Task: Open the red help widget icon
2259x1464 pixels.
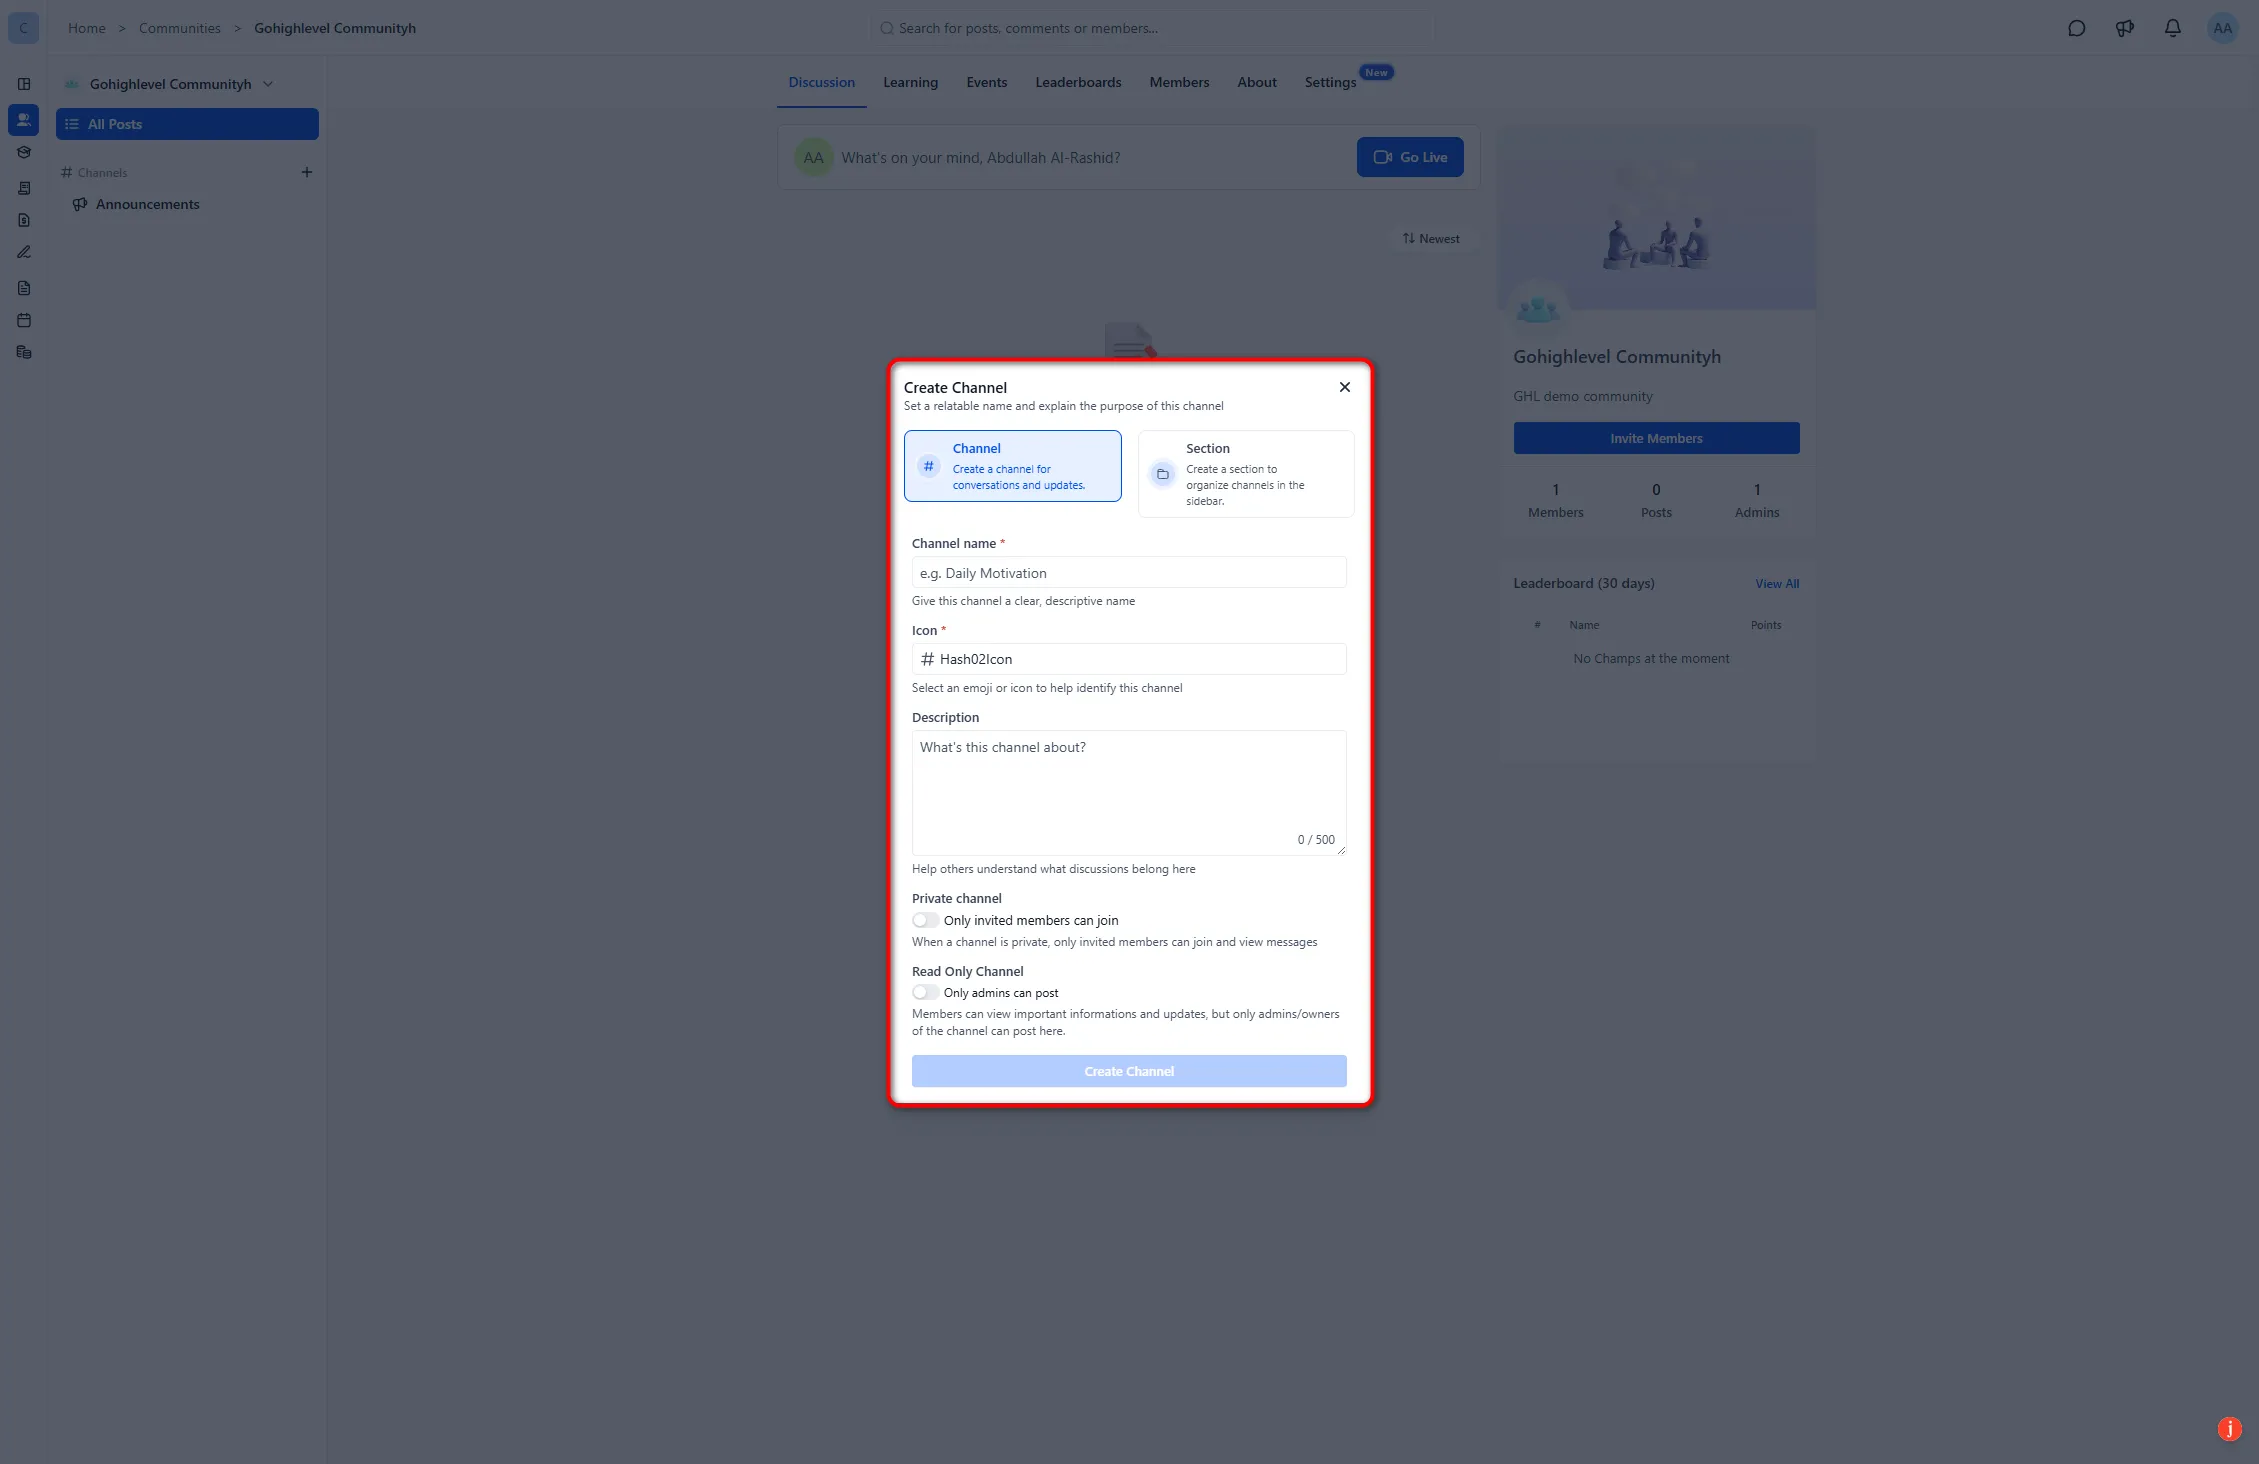Action: coord(2229,1429)
